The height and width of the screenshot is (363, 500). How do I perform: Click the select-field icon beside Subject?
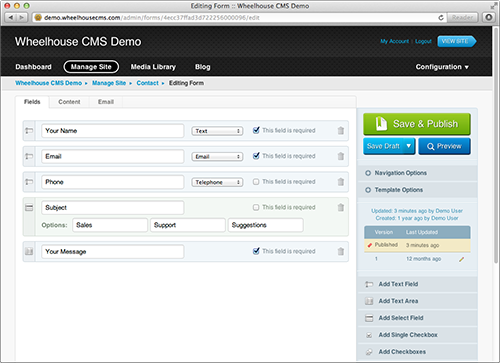pos(29,207)
